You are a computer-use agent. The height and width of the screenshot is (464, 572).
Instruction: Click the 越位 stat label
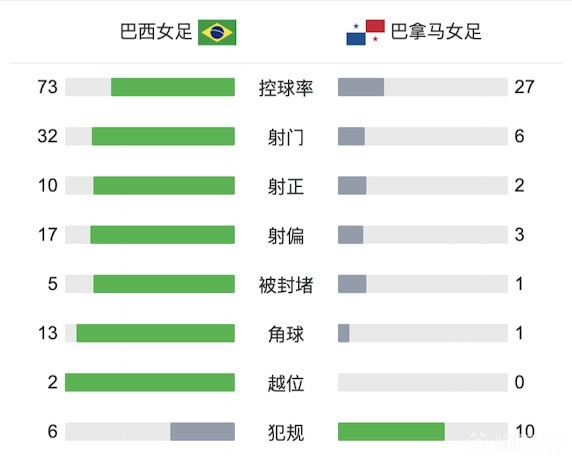[x=286, y=384]
